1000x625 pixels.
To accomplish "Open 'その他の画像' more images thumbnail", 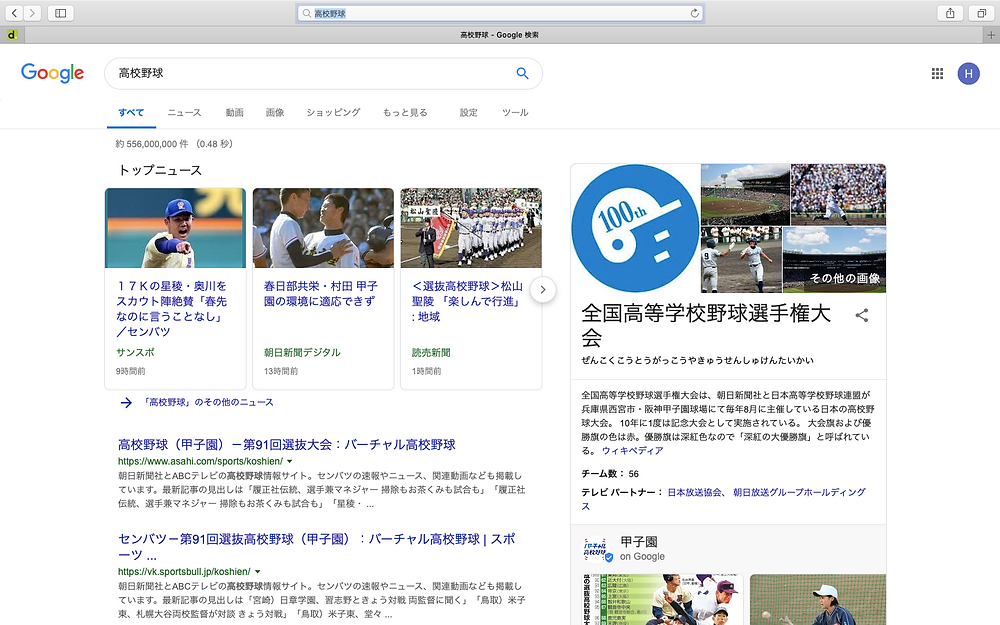I will pyautogui.click(x=834, y=260).
